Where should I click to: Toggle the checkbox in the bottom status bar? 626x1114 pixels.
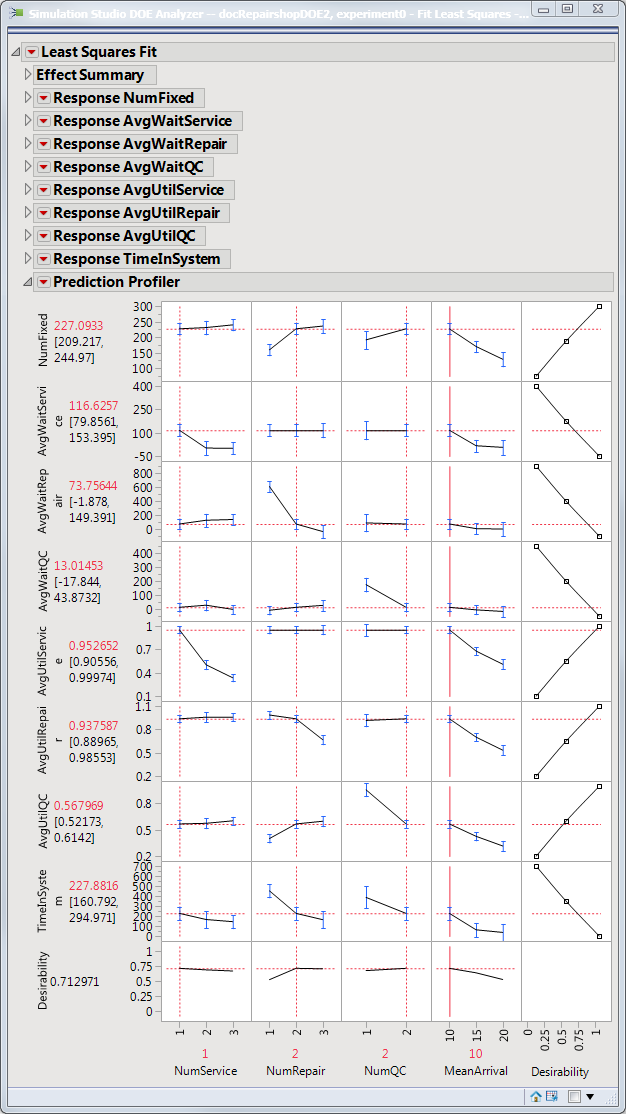[574, 1096]
